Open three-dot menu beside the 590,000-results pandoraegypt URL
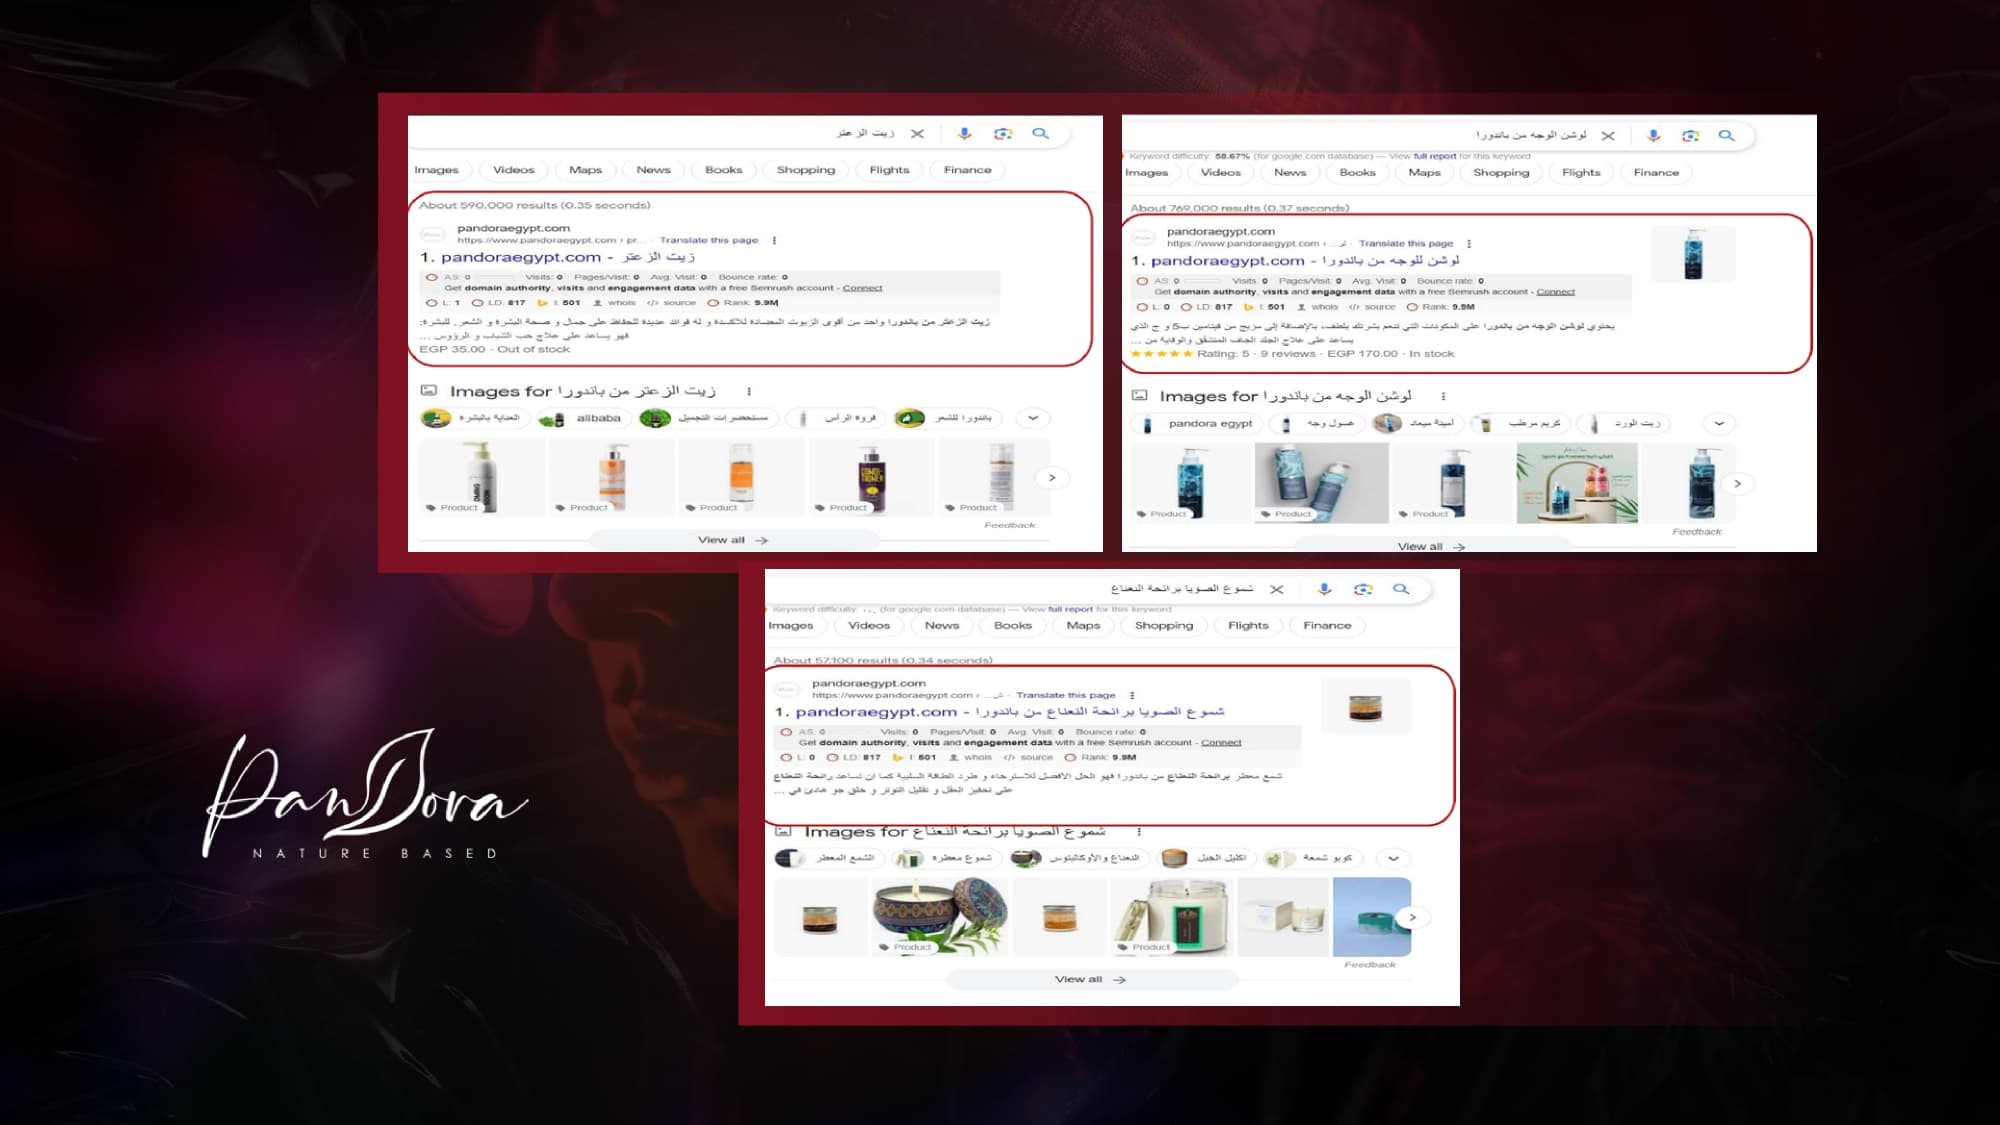 774,240
